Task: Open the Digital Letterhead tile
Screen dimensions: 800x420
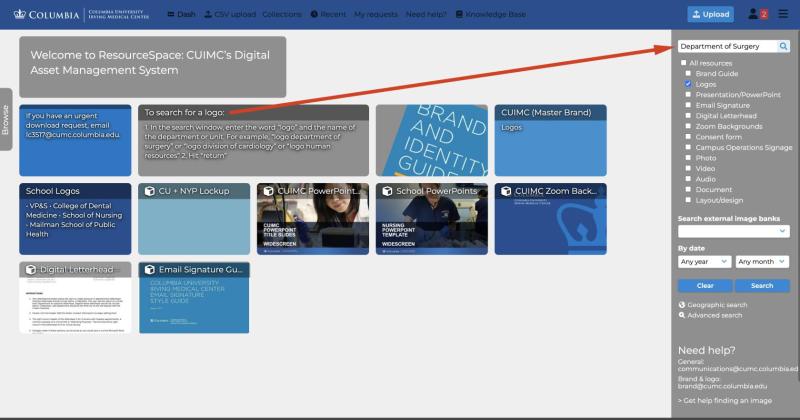Action: click(75, 298)
